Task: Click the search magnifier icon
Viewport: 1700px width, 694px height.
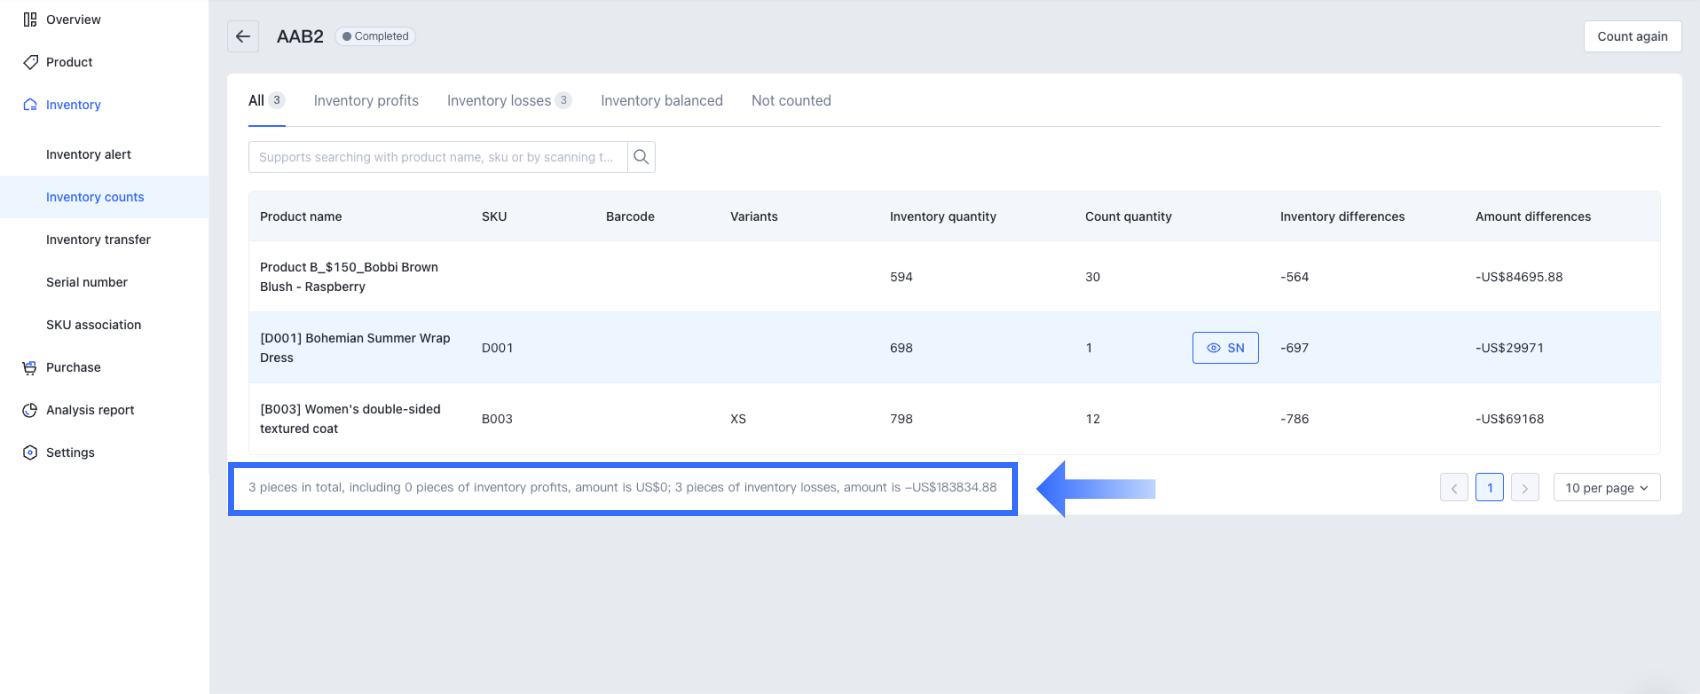Action: coord(641,157)
